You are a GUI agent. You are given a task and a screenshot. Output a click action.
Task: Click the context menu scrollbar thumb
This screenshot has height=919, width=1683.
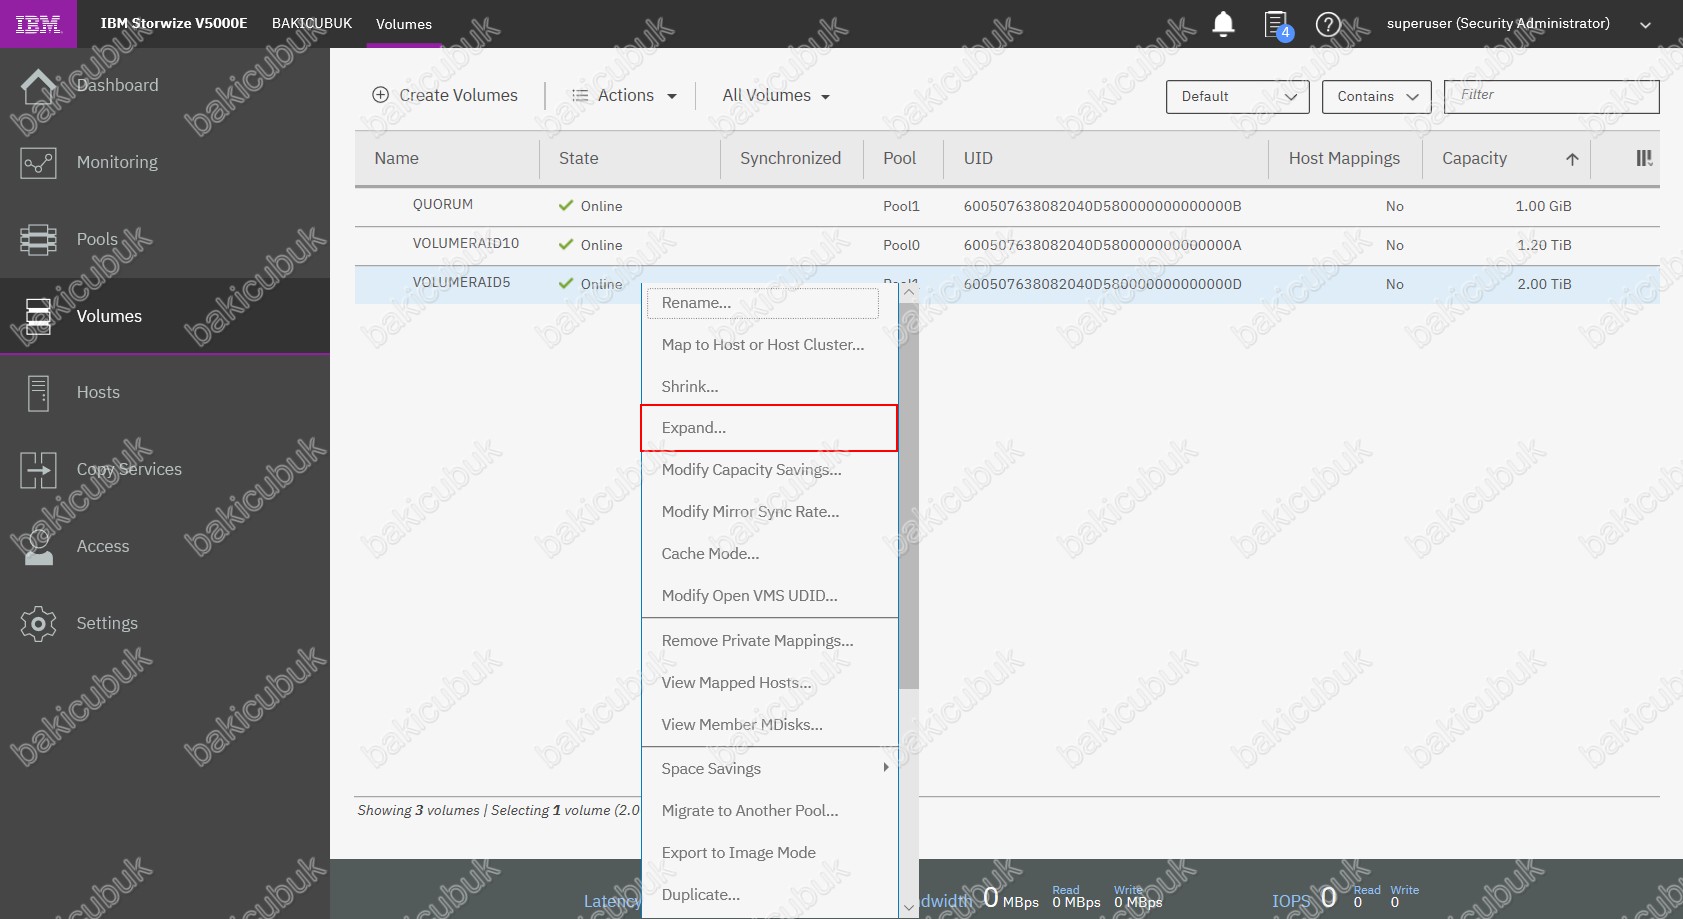(x=908, y=495)
